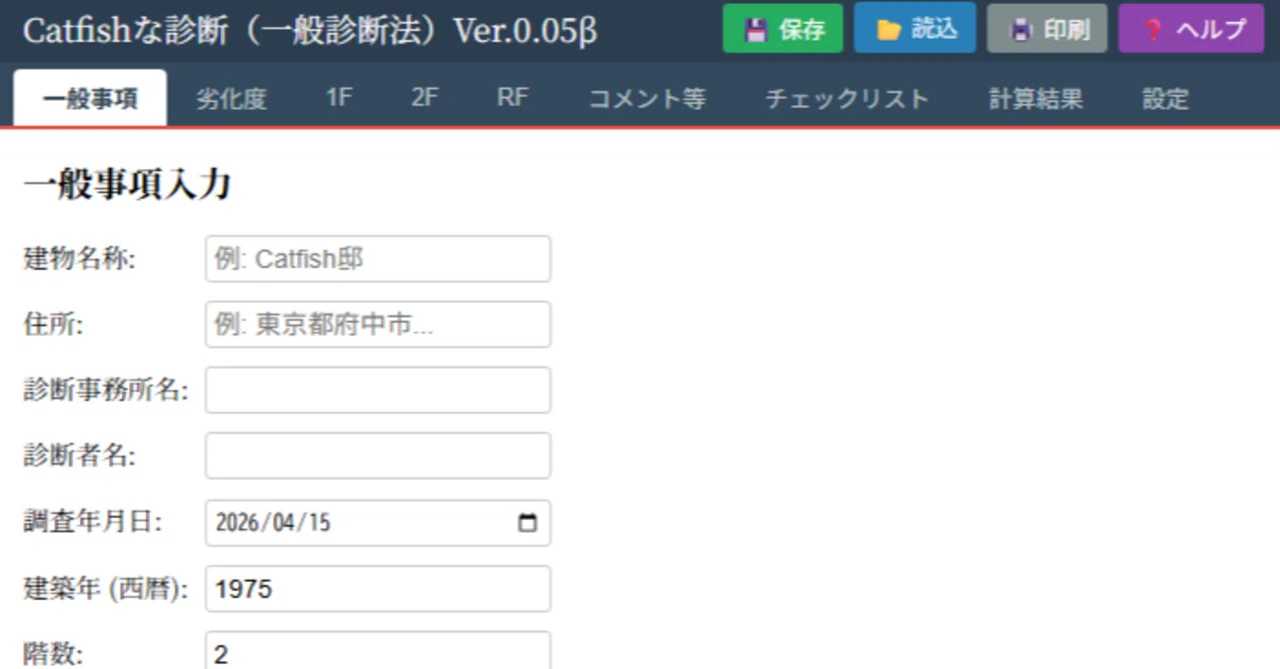Show the 計算結果 tab
The image size is (1280, 669).
(1035, 99)
